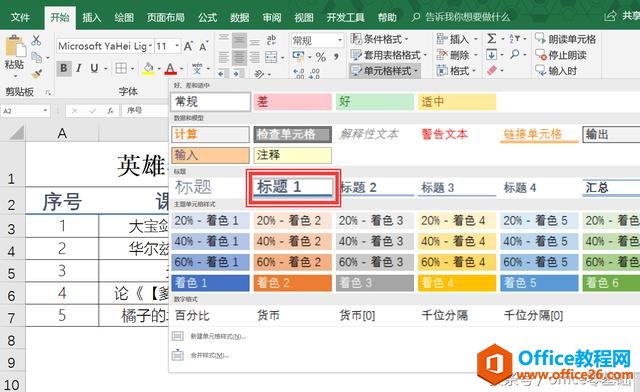Open the font size dropdown
The width and height of the screenshot is (640, 392).
pyautogui.click(x=177, y=46)
